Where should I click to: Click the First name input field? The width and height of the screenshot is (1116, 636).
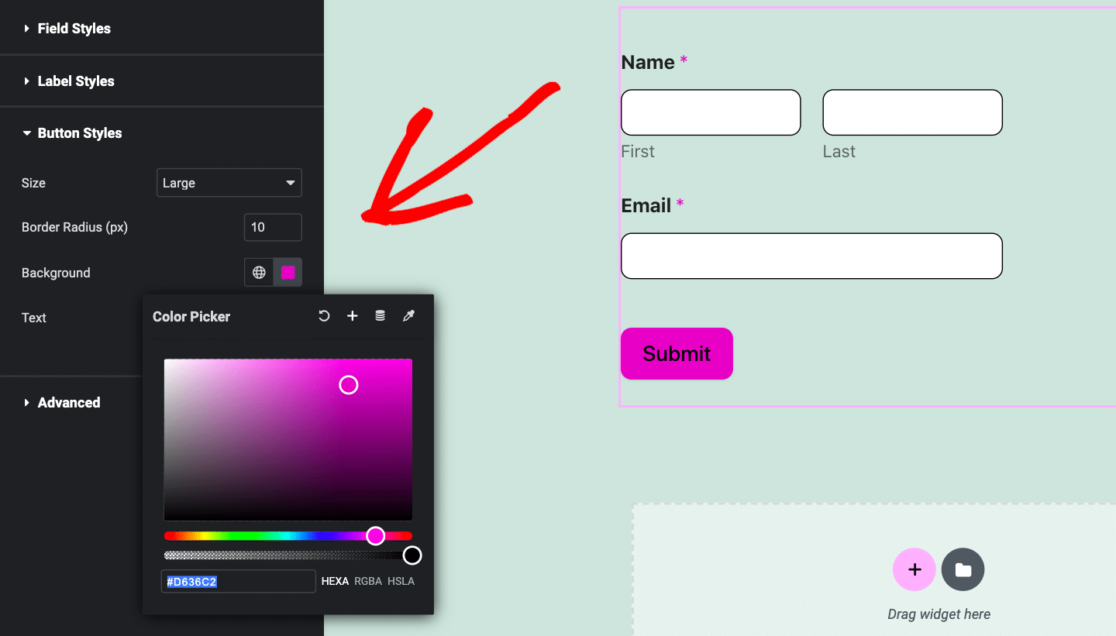click(711, 112)
